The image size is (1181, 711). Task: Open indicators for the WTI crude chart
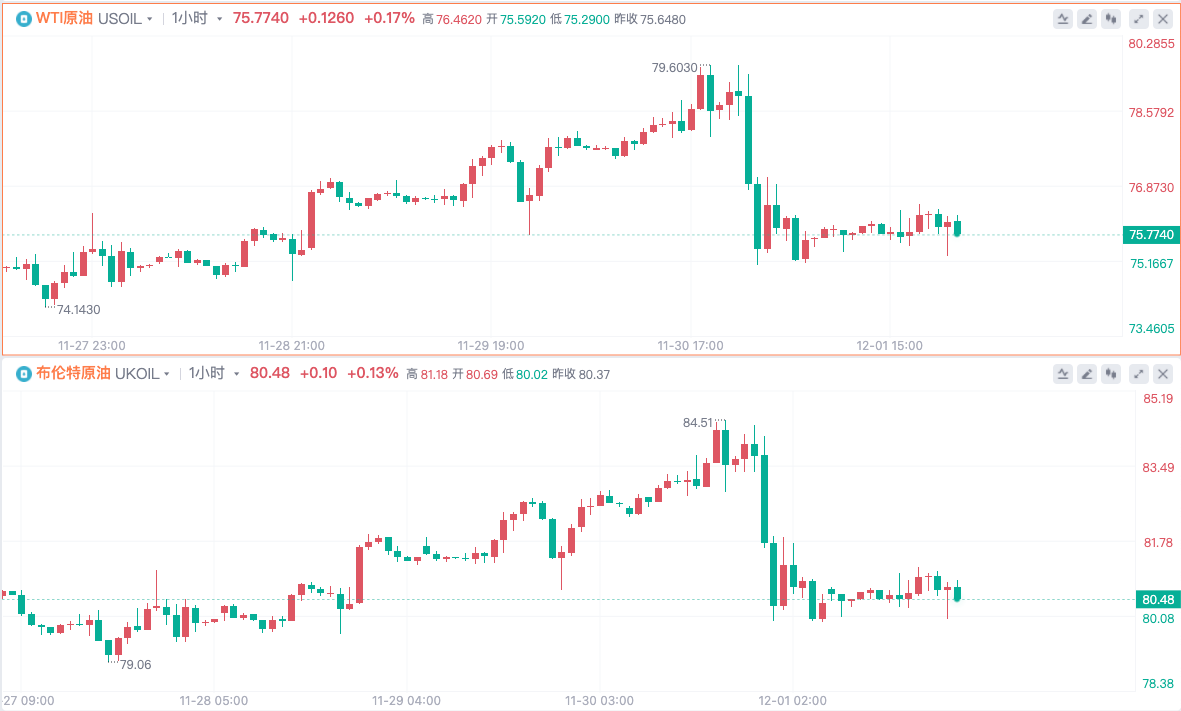pyautogui.click(x=1063, y=18)
